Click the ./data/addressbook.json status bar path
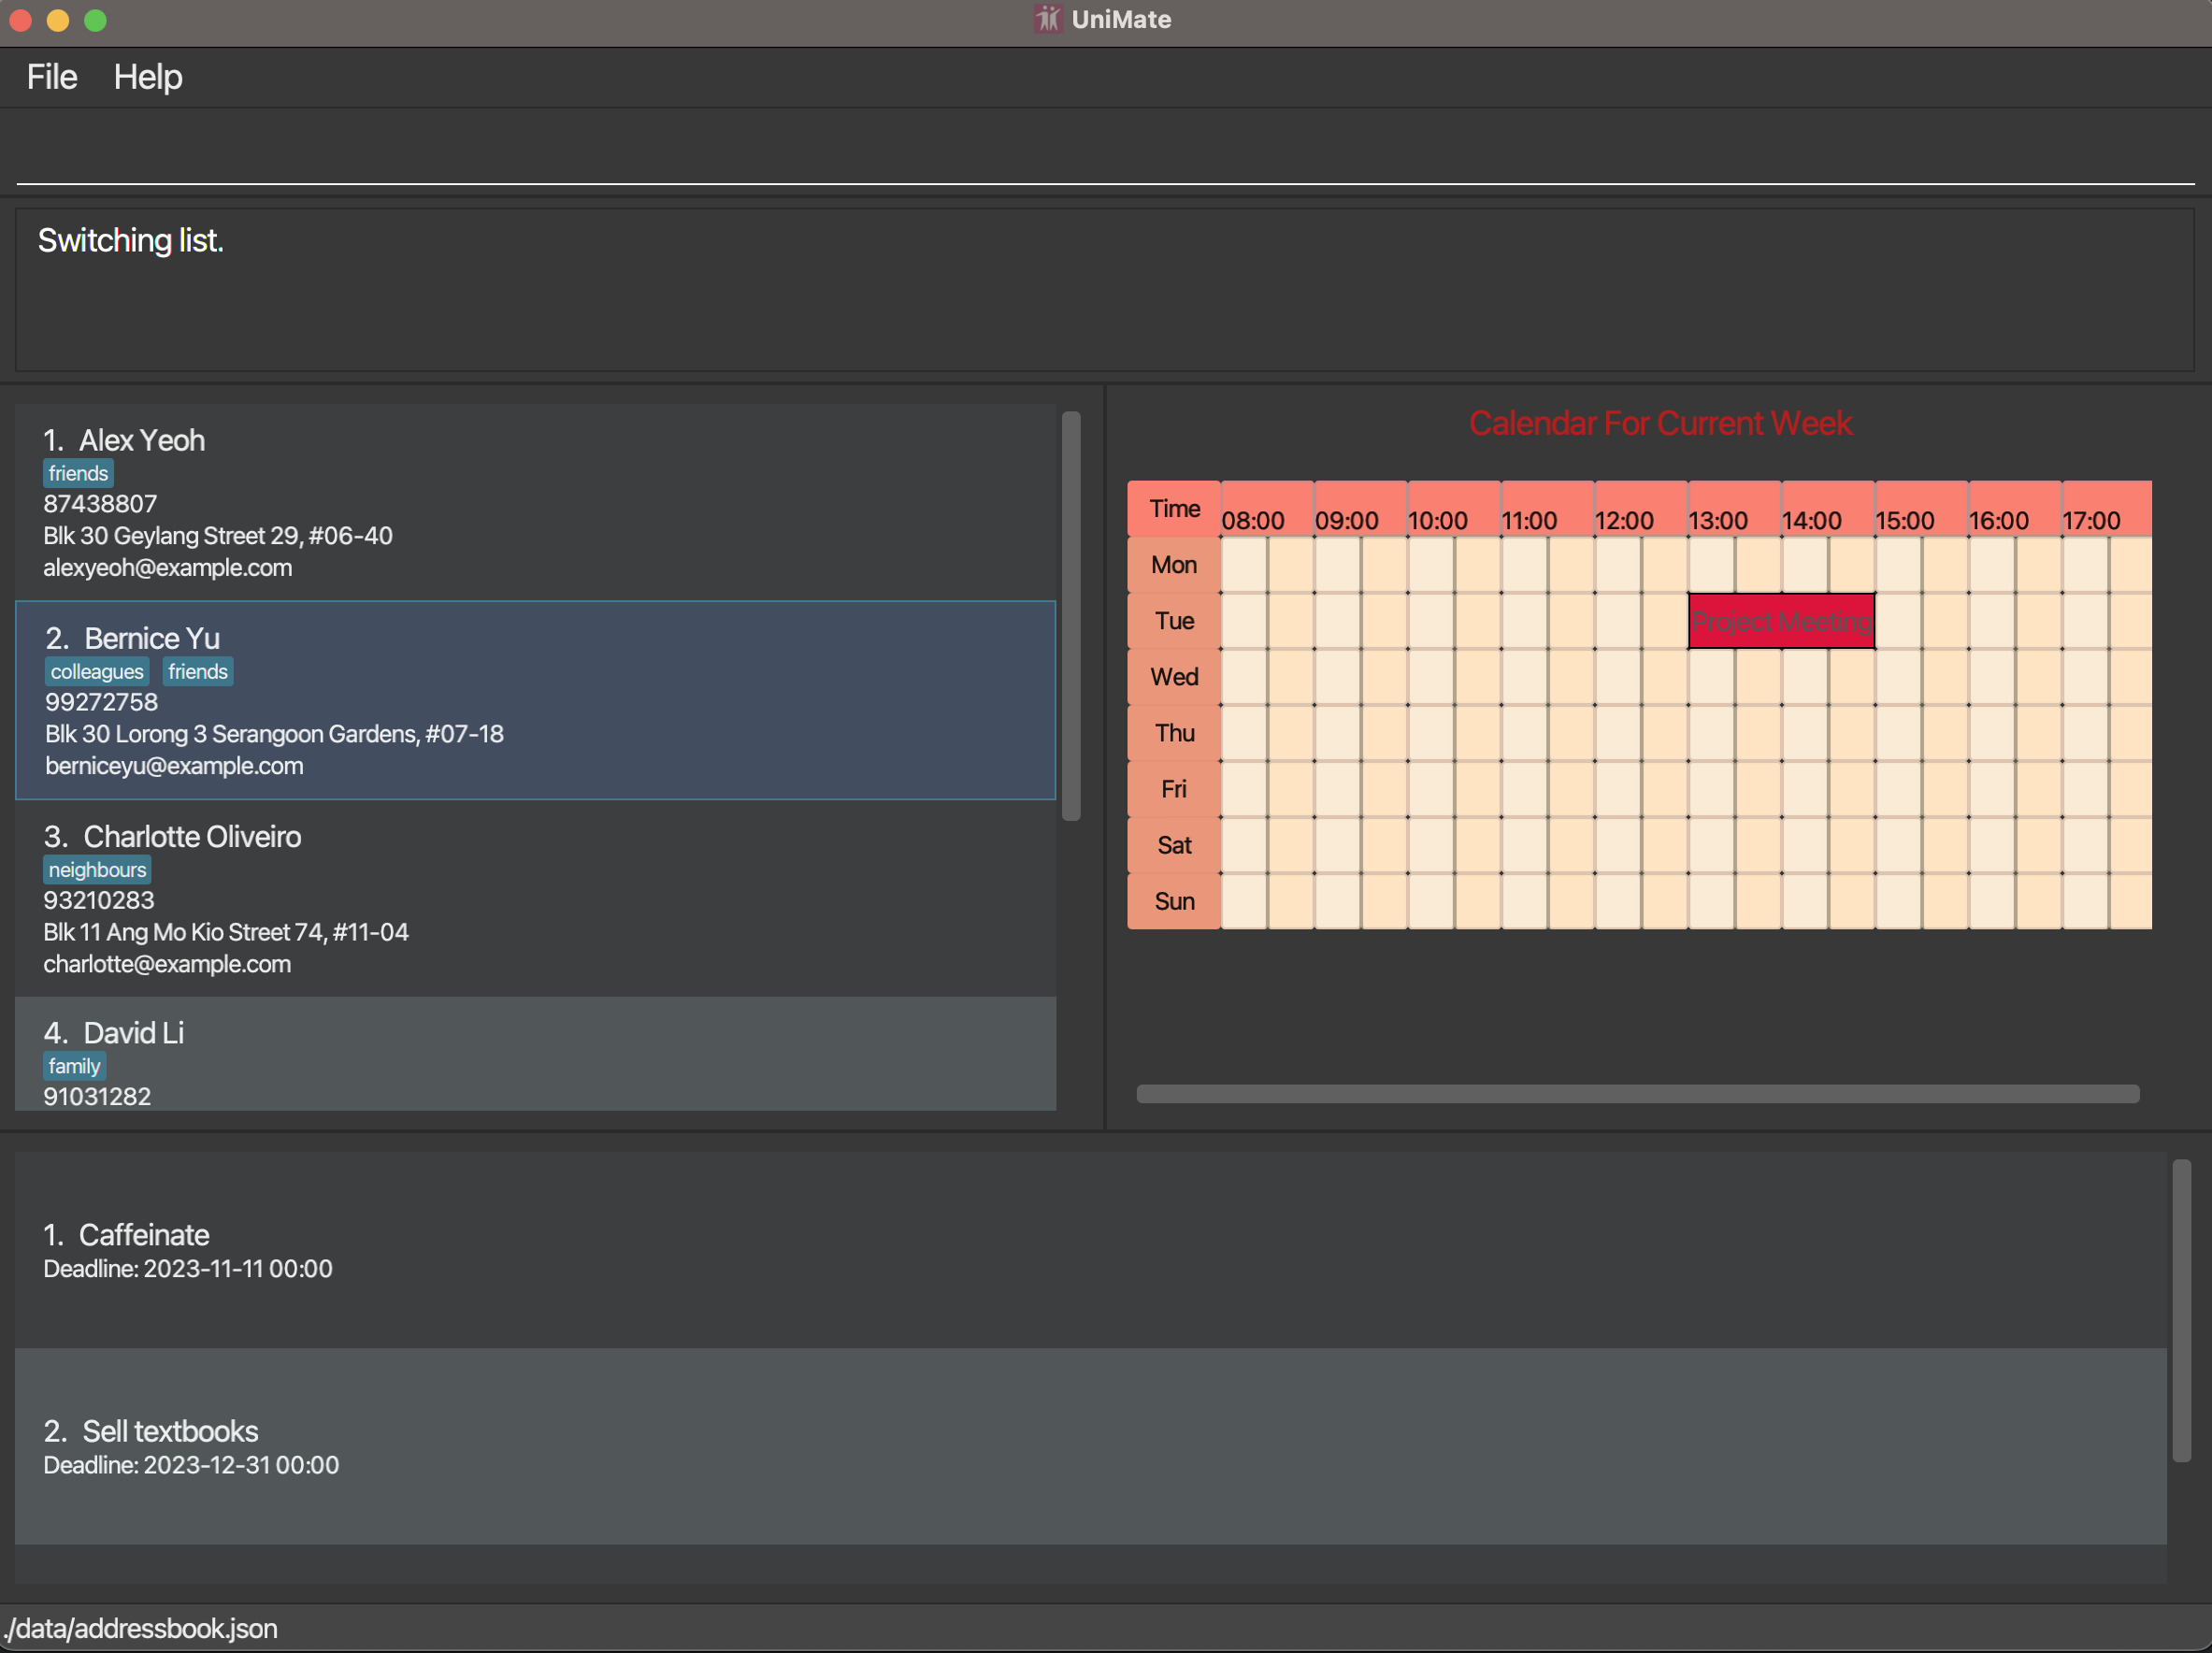This screenshot has height=1653, width=2212. [x=140, y=1629]
